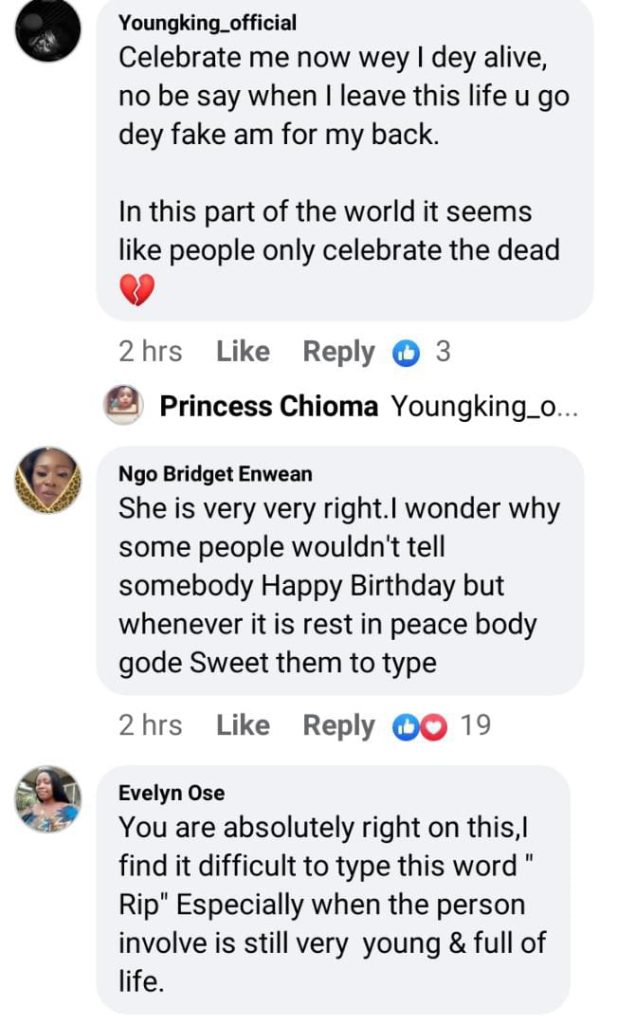
Task: Visit Ngo Bridget Enwean's profile name
Action: coord(215,474)
